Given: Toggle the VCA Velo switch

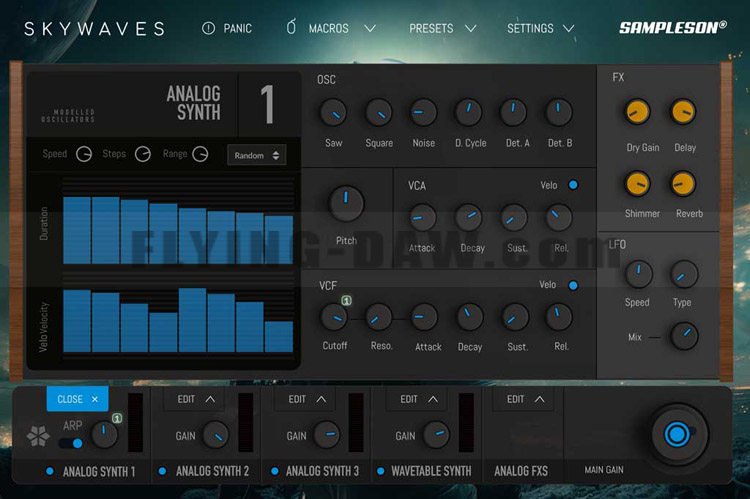Looking at the screenshot, I should click(573, 185).
